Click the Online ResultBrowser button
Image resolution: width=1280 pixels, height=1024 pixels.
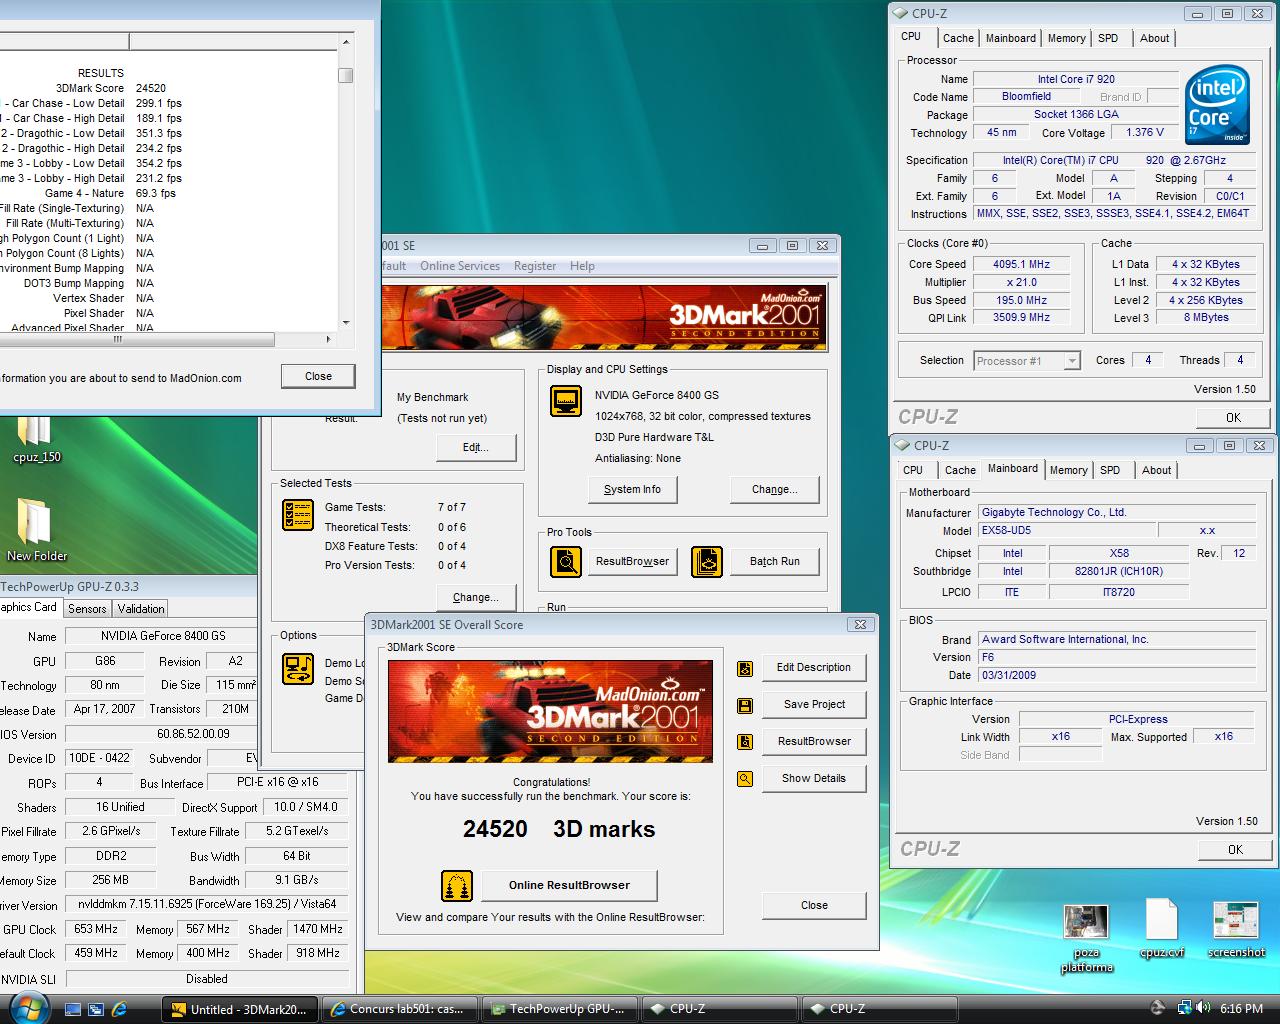569,885
